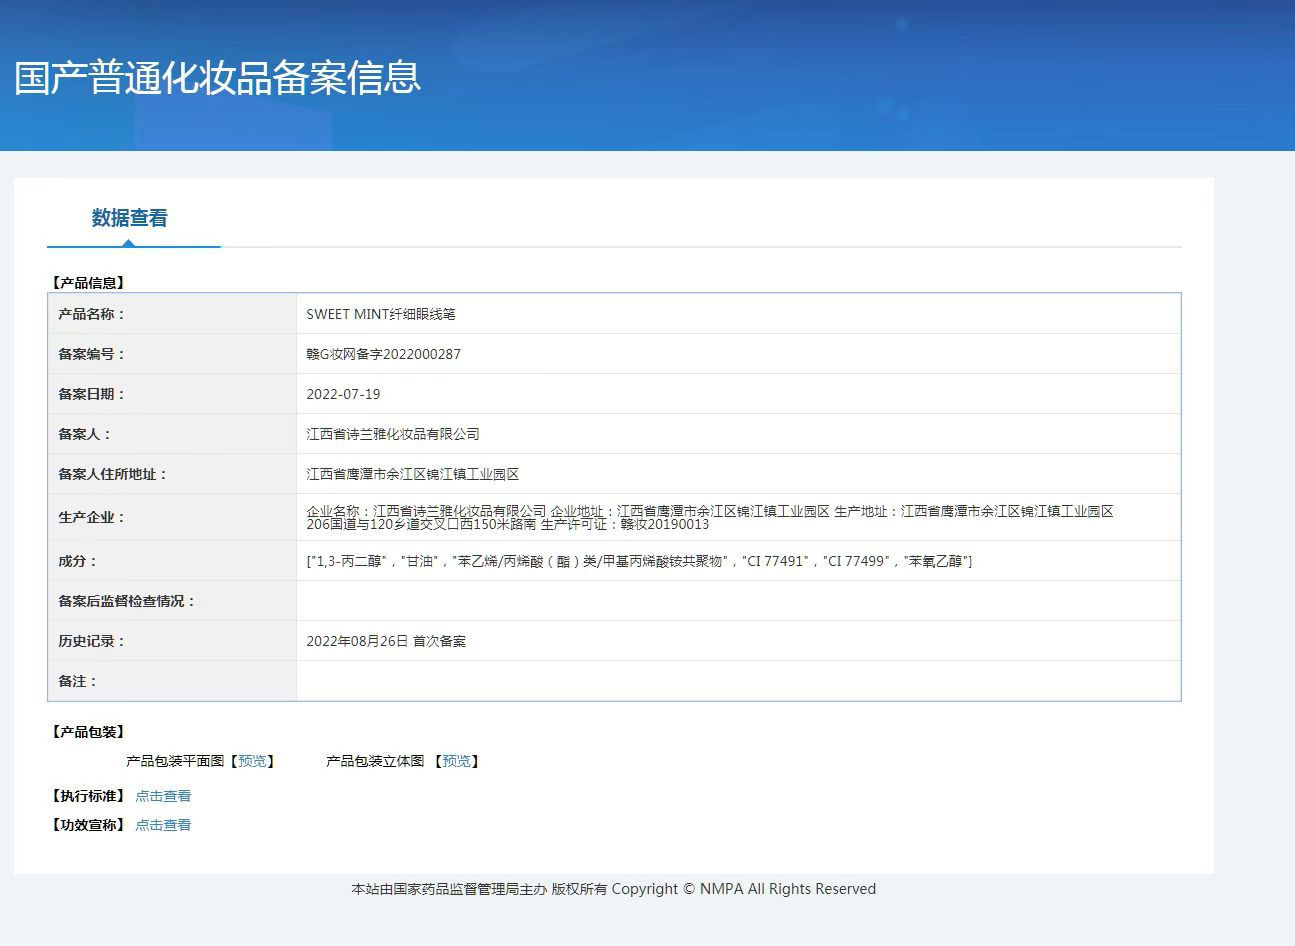
Task: Click the 生产企业 details text
Action: 710,517
